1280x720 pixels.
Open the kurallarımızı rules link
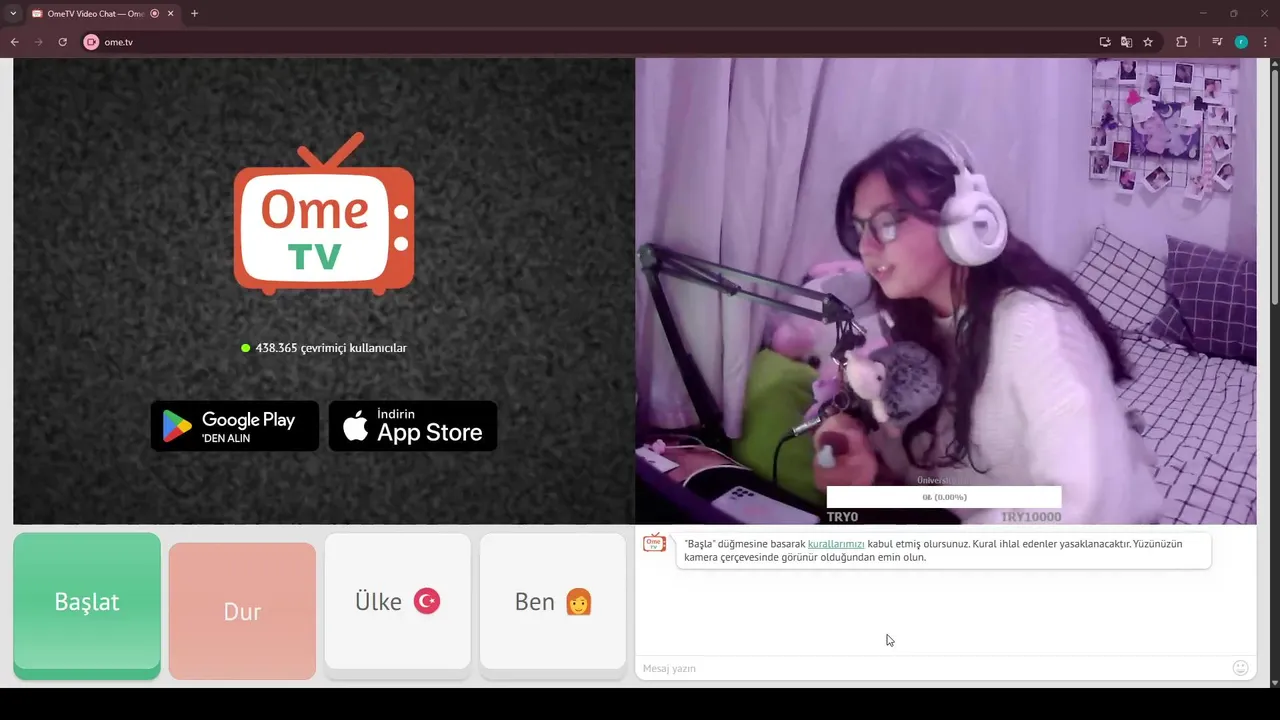pyautogui.click(x=836, y=544)
